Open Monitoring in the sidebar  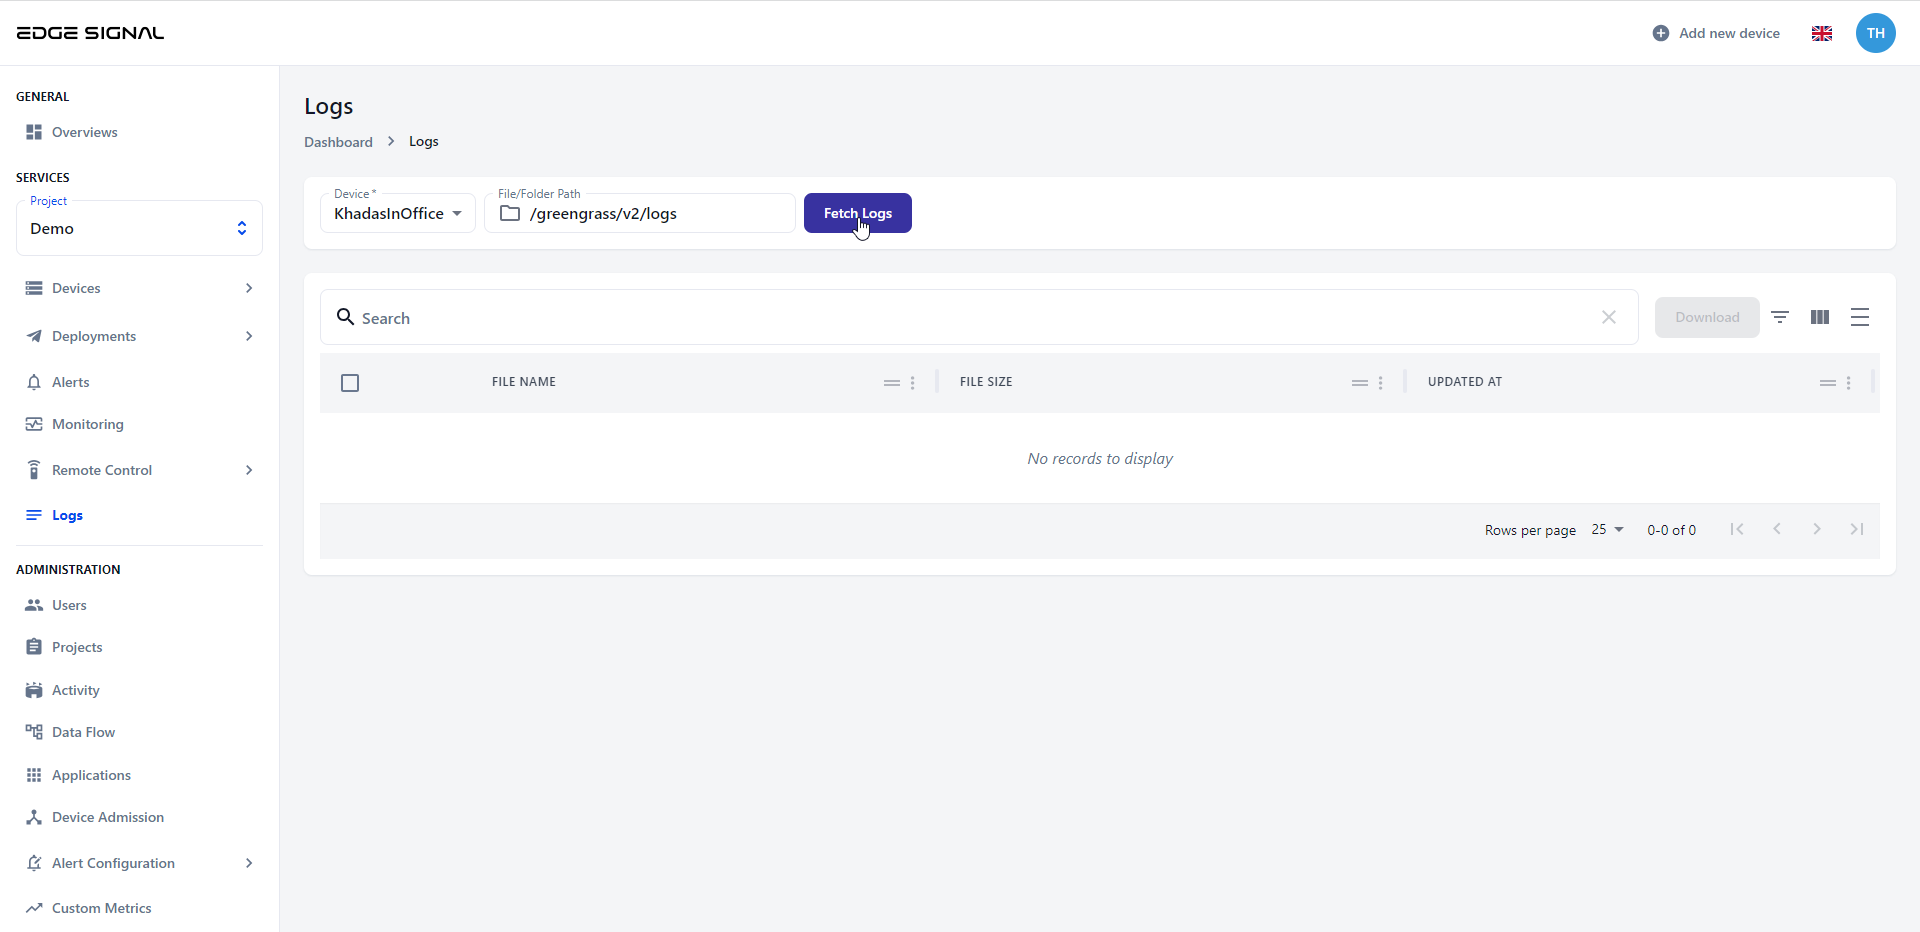click(88, 424)
